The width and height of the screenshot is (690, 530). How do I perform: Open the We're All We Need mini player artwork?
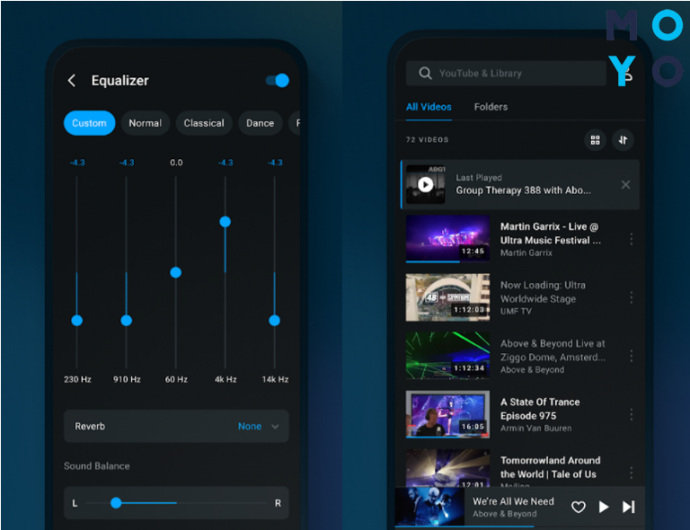tap(429, 507)
